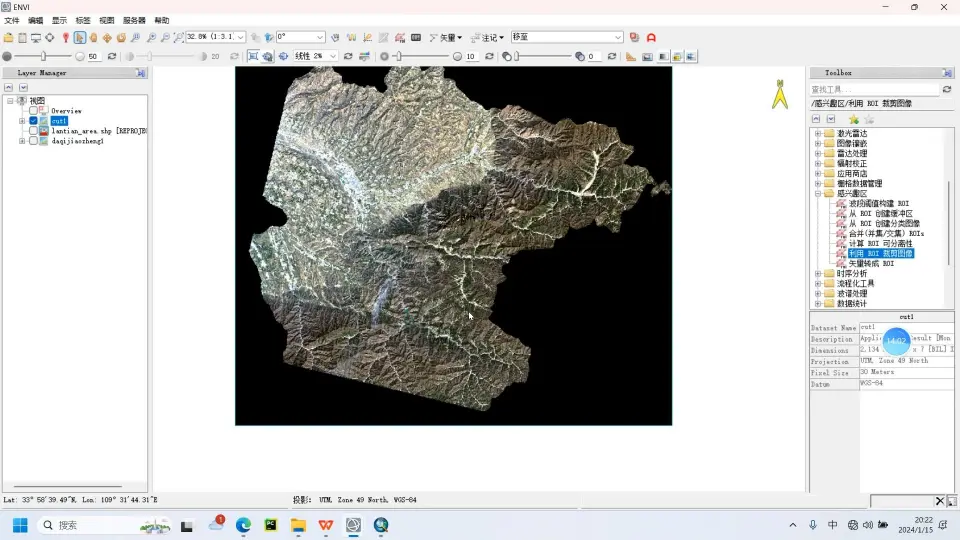Detach the Layer Manager panel icon

(141, 73)
